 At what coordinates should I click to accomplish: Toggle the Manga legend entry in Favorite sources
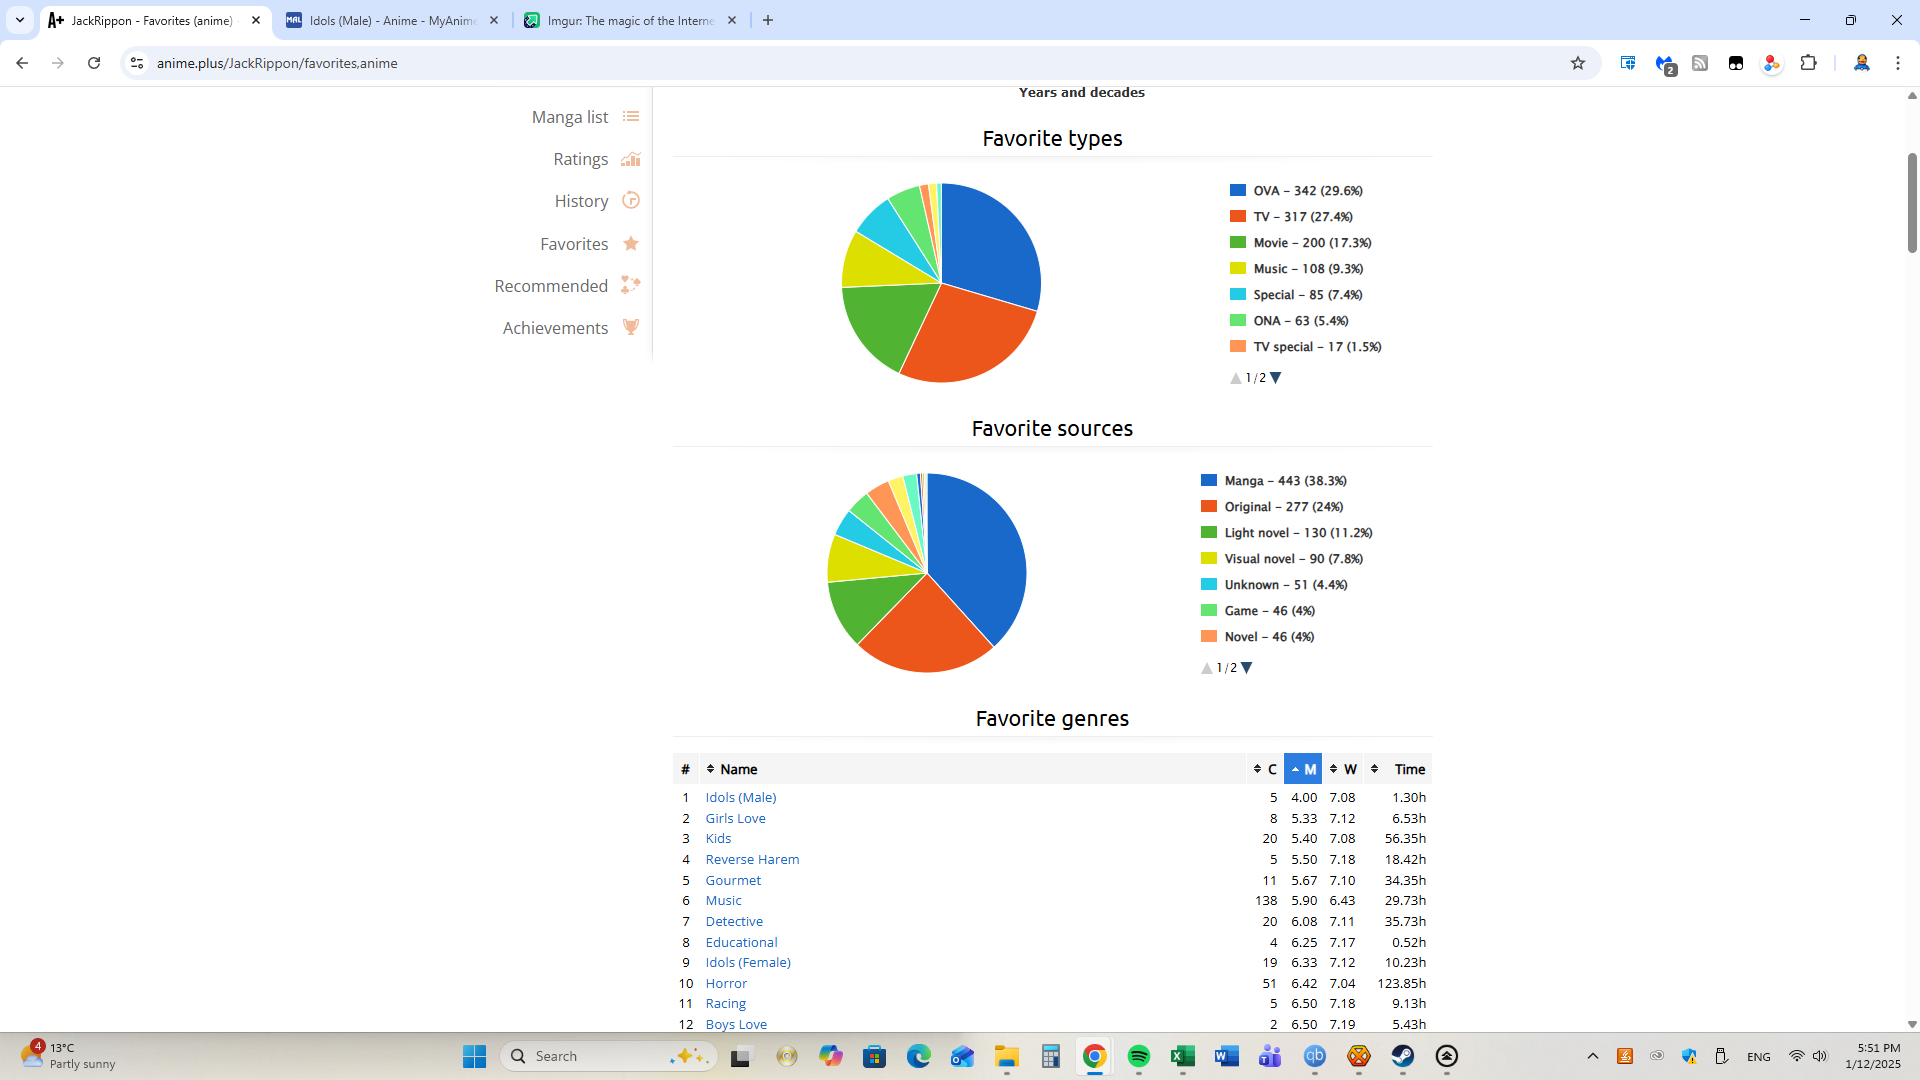1284,481
